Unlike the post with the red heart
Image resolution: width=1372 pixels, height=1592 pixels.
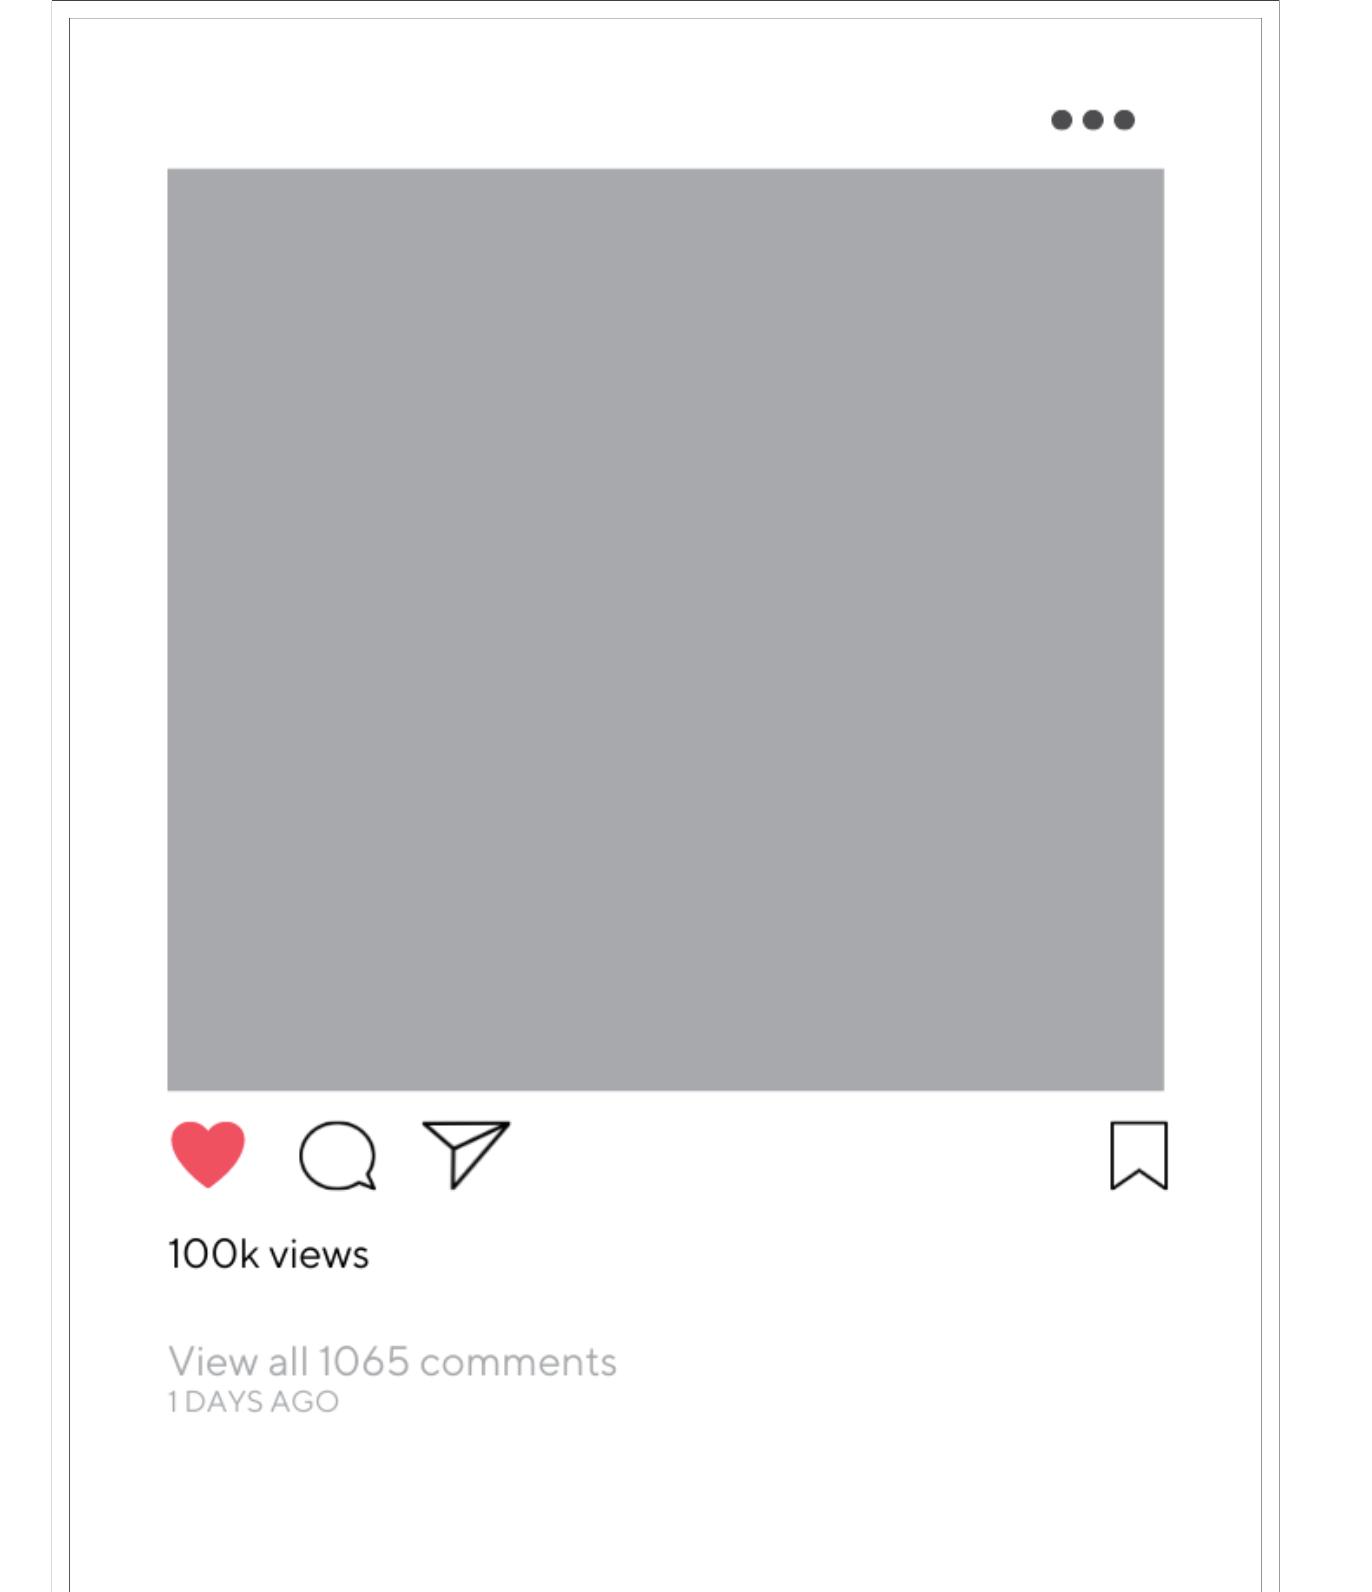[208, 1154]
